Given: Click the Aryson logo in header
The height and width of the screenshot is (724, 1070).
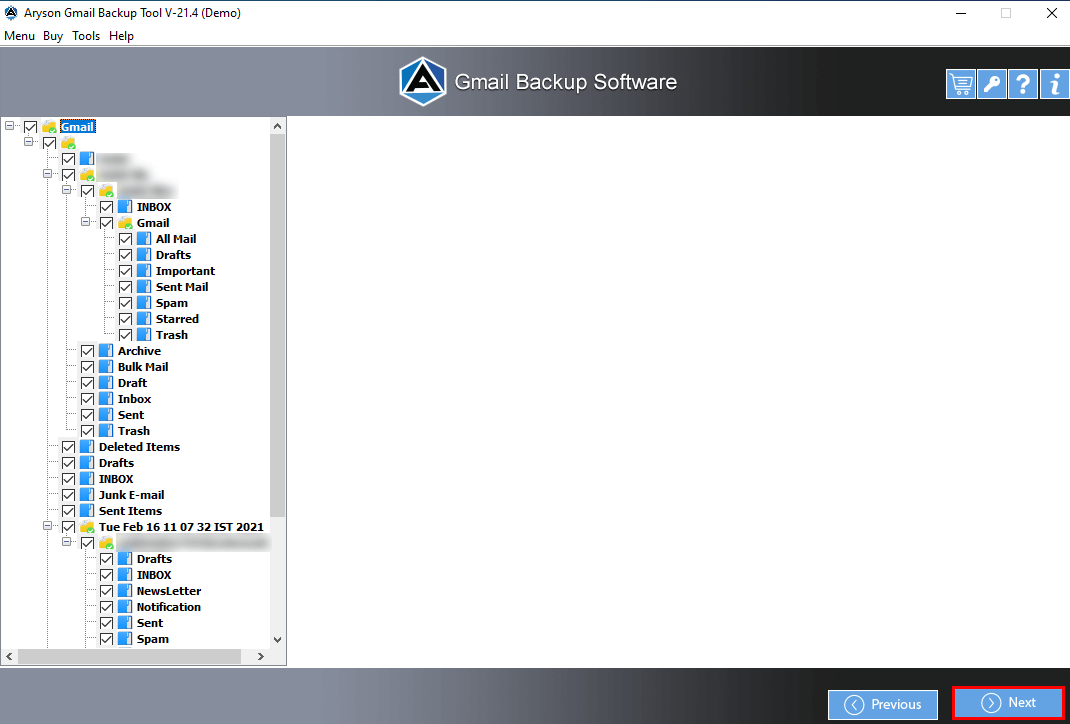Looking at the screenshot, I should pyautogui.click(x=423, y=82).
